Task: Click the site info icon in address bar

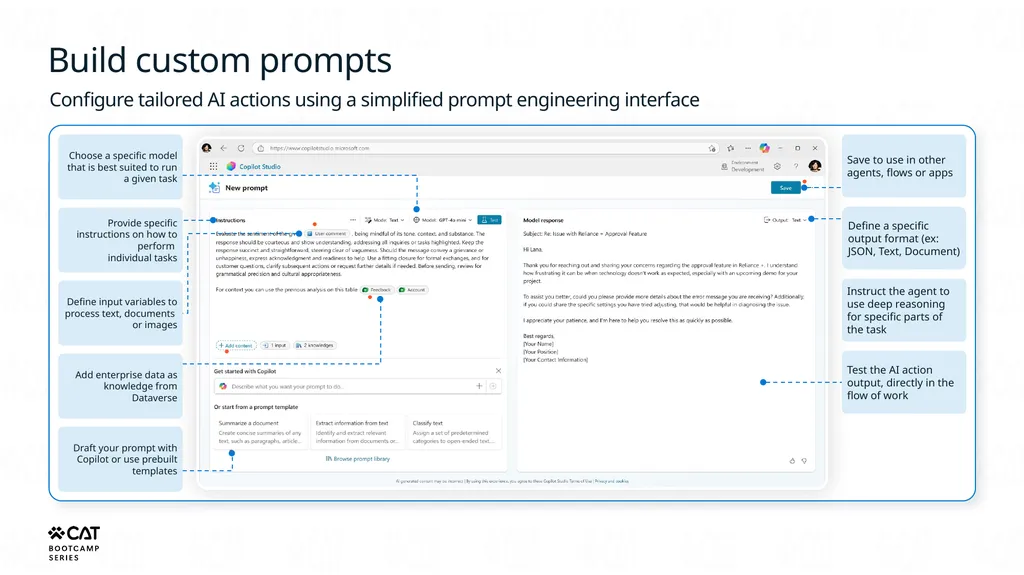Action: point(261,148)
